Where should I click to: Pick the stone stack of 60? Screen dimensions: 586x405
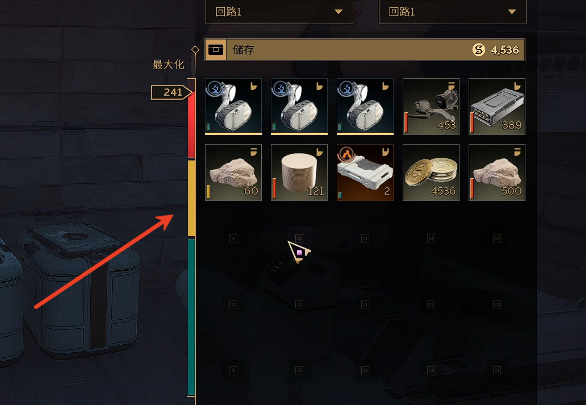(233, 172)
